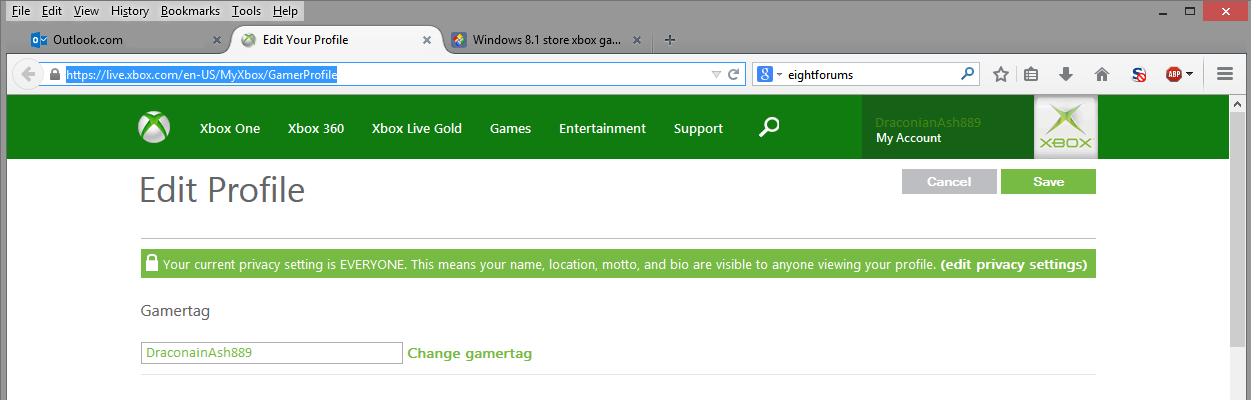This screenshot has width=1251, height=400.
Task: Open the History menu
Action: [x=130, y=11]
